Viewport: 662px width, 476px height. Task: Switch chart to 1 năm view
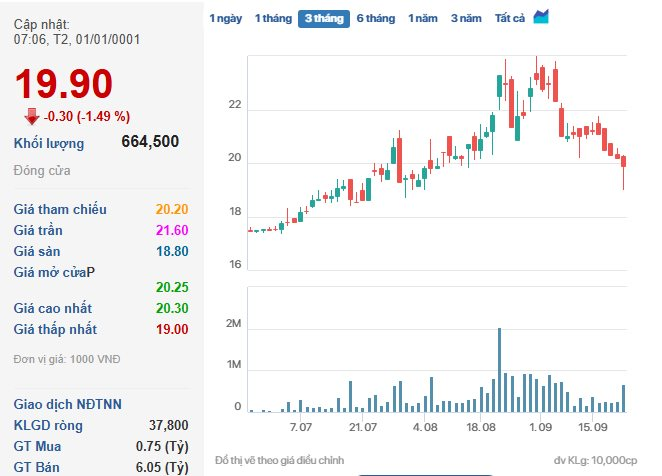pos(422,18)
